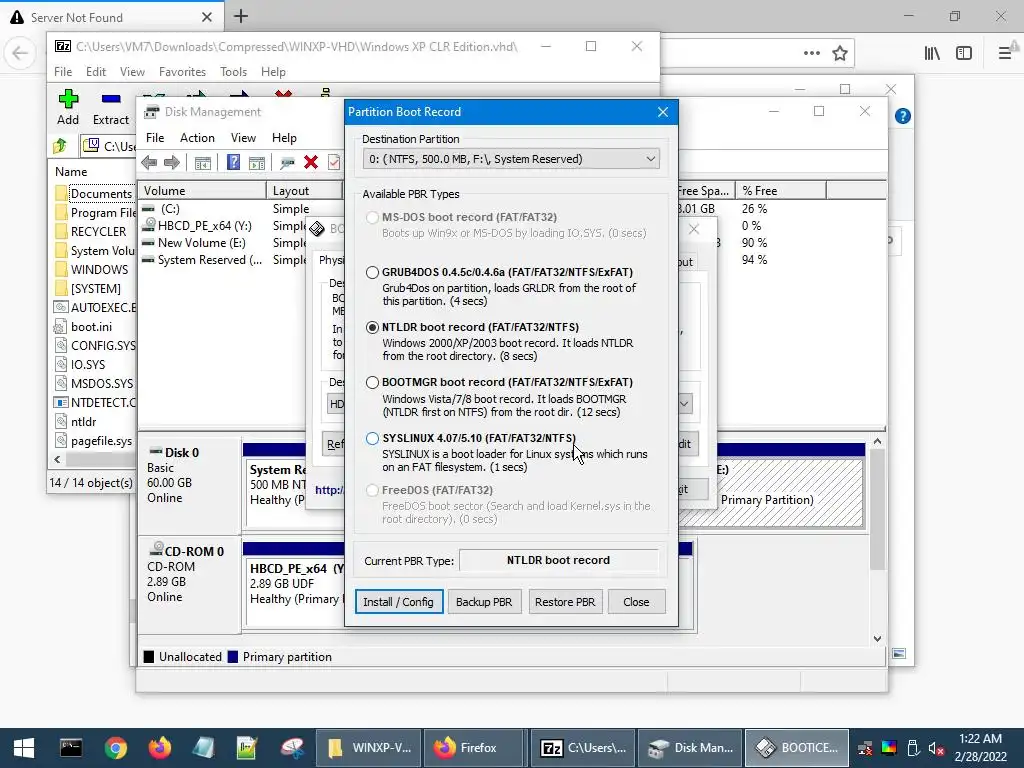This screenshot has width=1024, height=768.
Task: Switch to Disk Management taskbar button
Action: pos(690,748)
